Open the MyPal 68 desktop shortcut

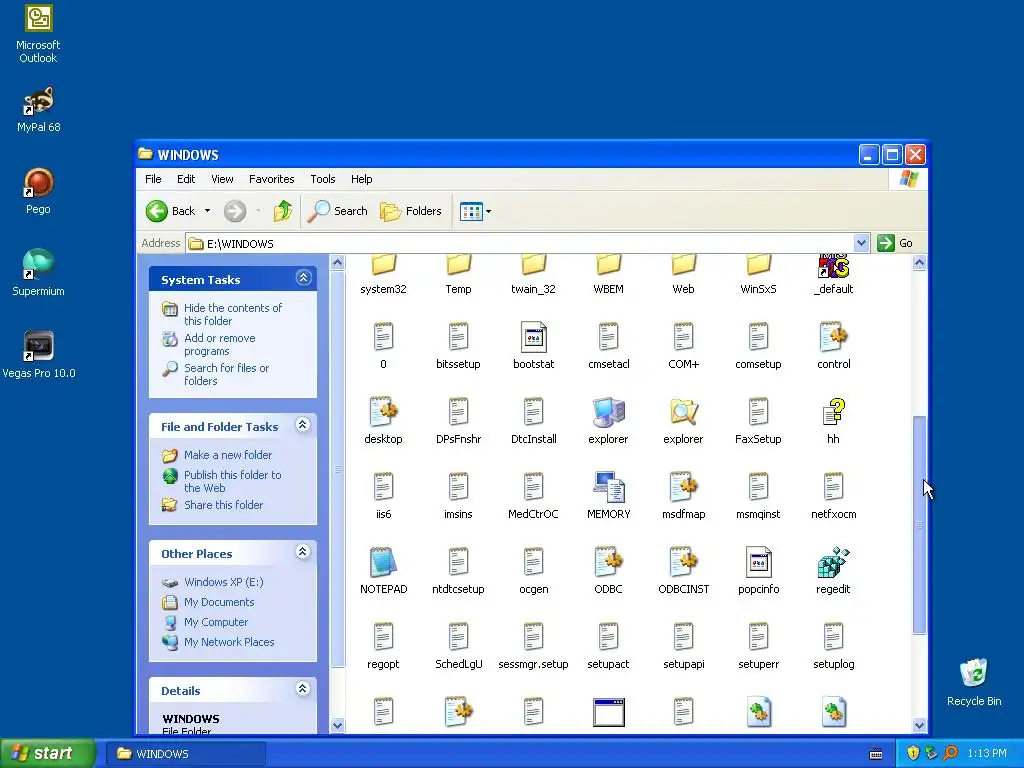click(39, 109)
